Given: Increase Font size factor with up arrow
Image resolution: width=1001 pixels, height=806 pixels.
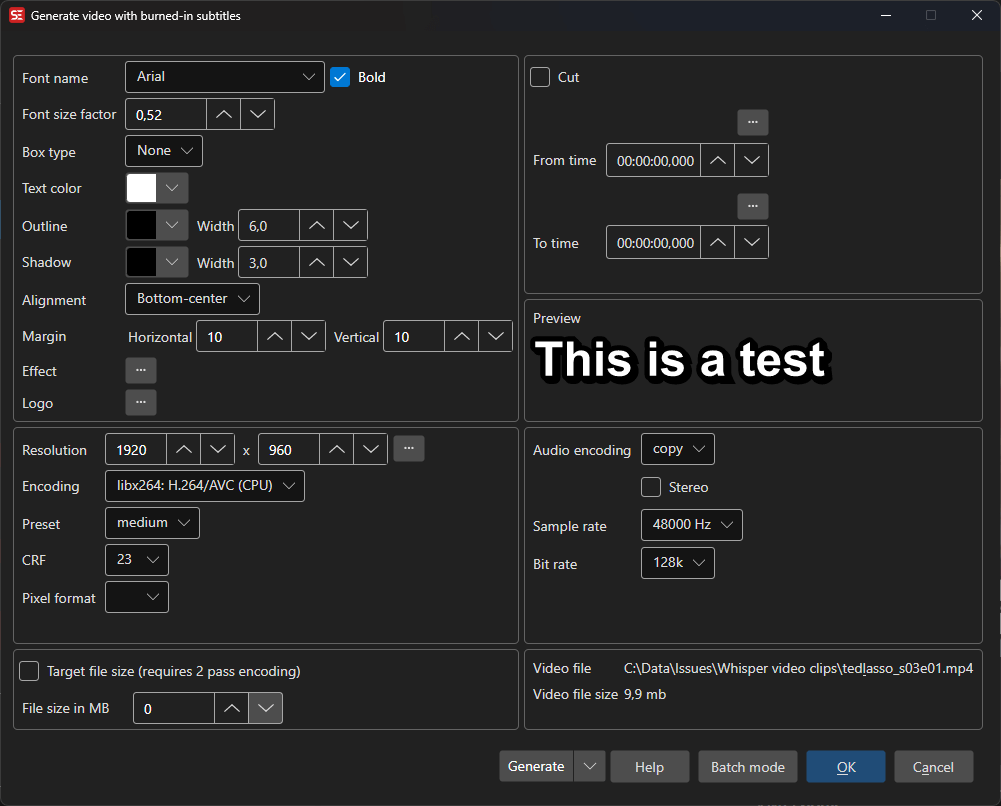Looking at the screenshot, I should [224, 114].
